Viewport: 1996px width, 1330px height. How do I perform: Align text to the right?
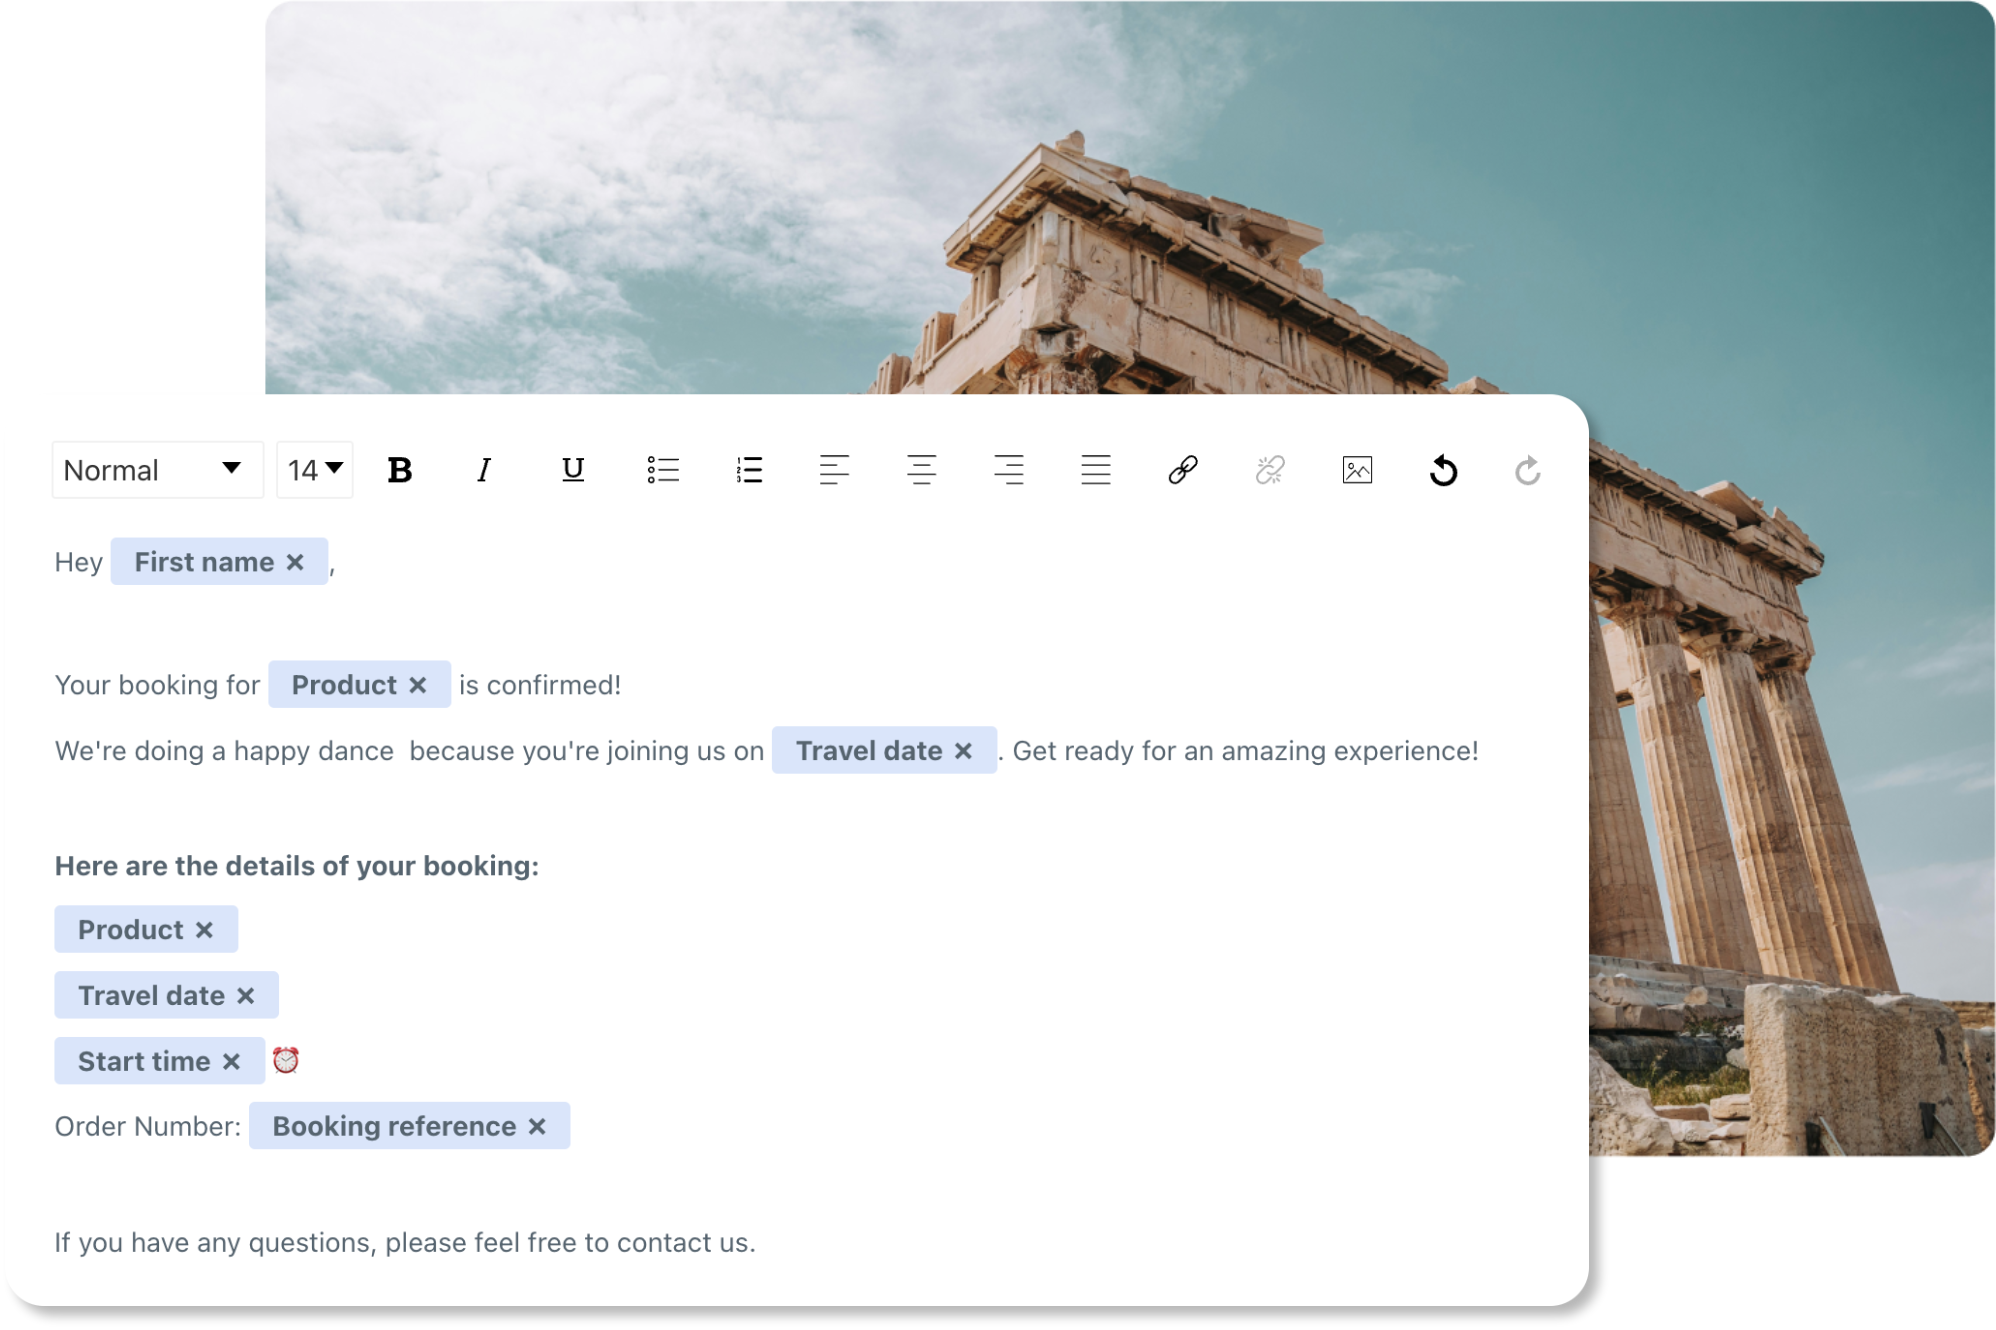(x=1008, y=470)
